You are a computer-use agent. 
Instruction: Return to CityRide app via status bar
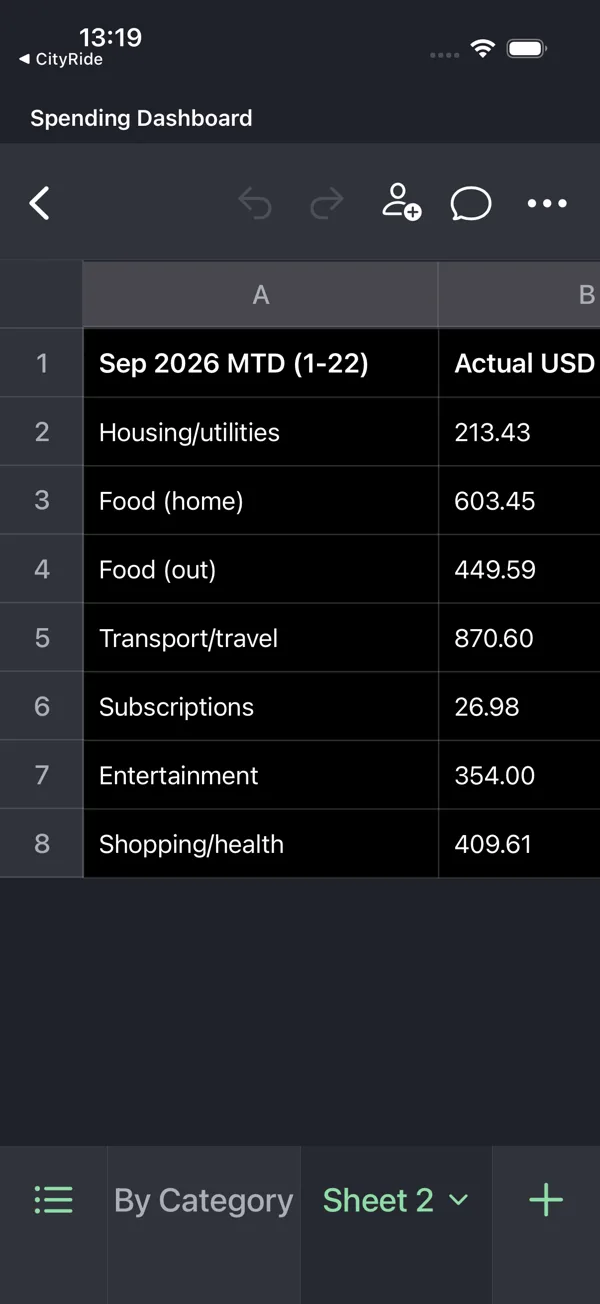click(x=61, y=59)
